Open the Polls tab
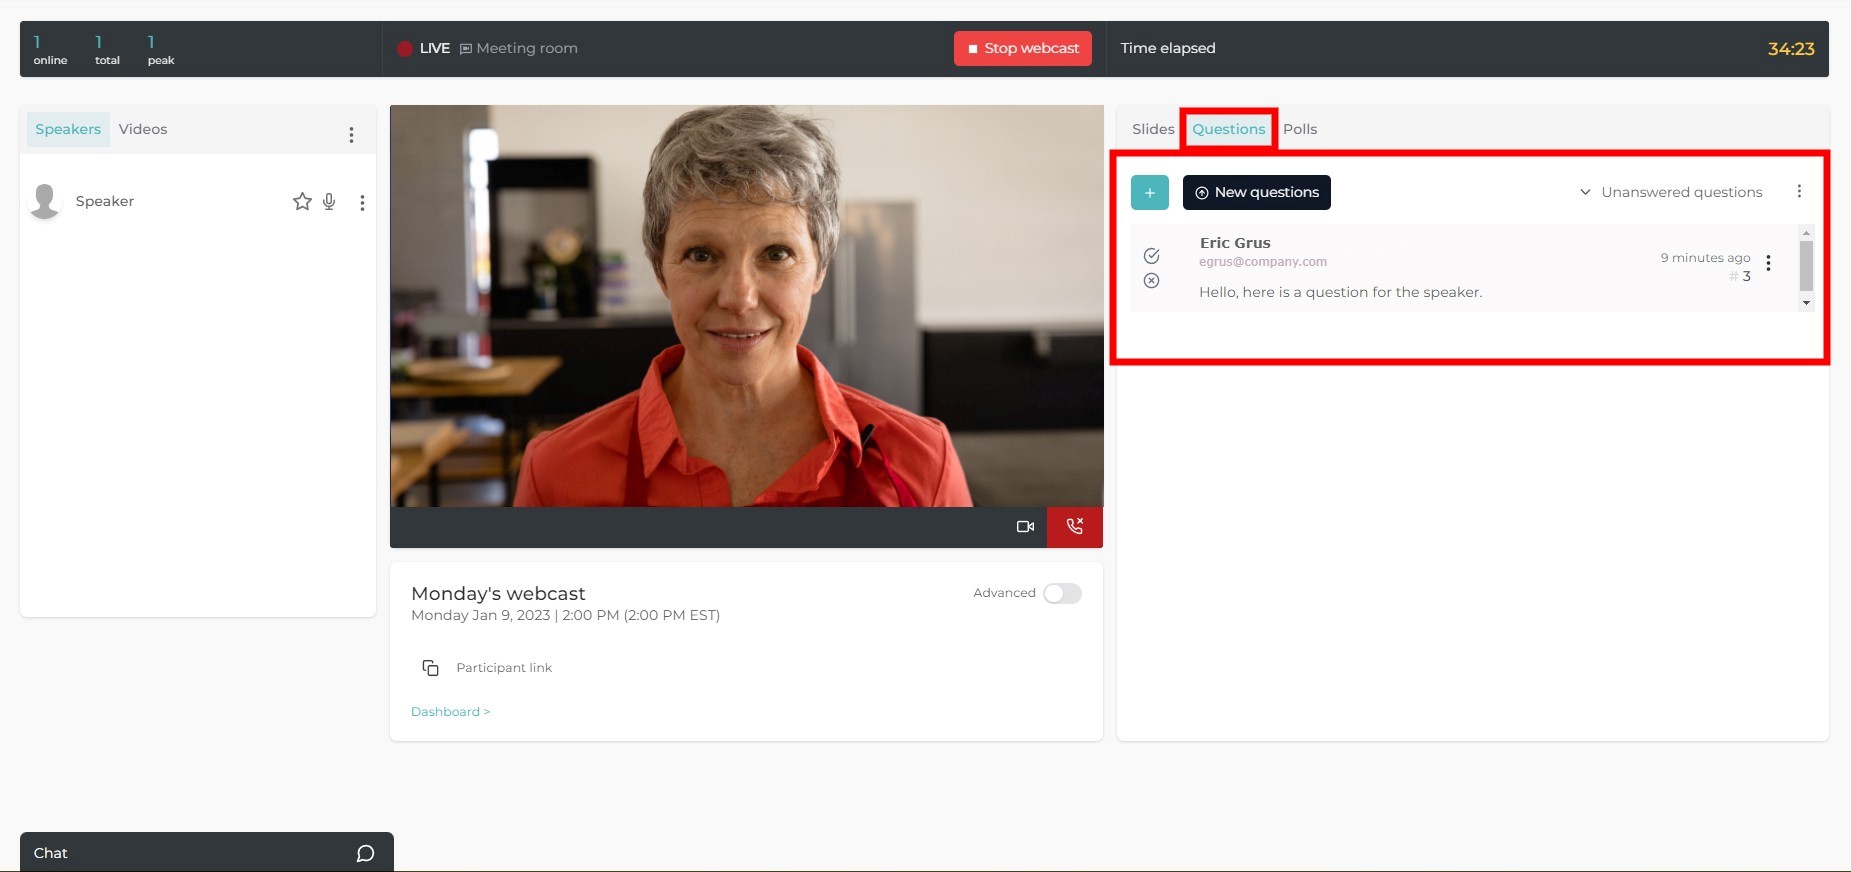 click(1300, 129)
